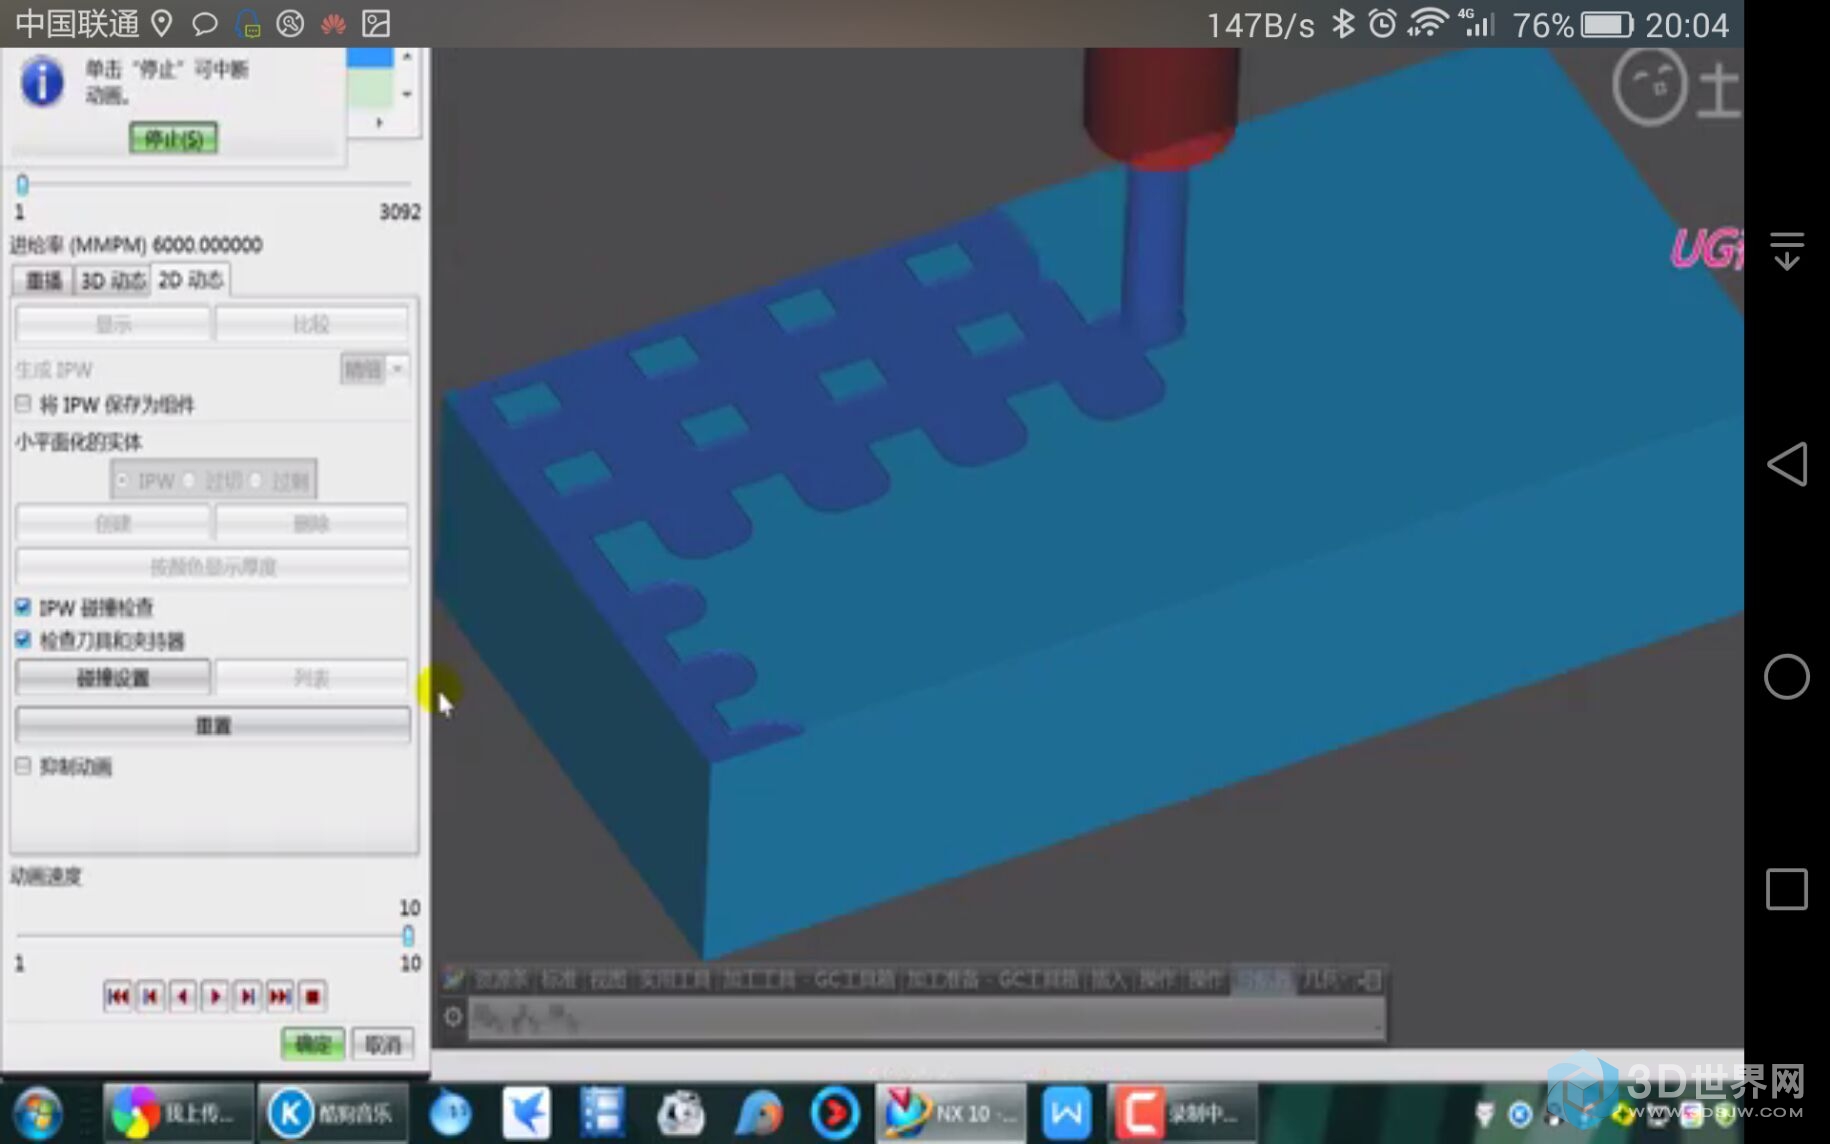Tap the round face icon in viewport corner
This screenshot has height=1144, width=1830.
click(1649, 87)
